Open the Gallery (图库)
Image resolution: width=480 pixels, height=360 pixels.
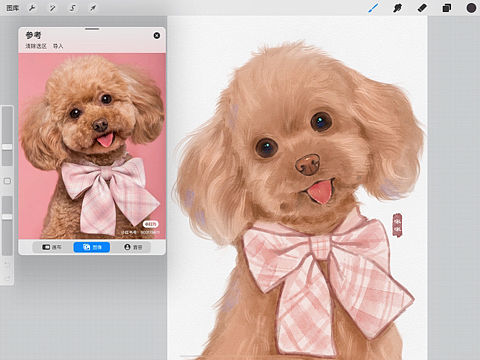click(13, 8)
